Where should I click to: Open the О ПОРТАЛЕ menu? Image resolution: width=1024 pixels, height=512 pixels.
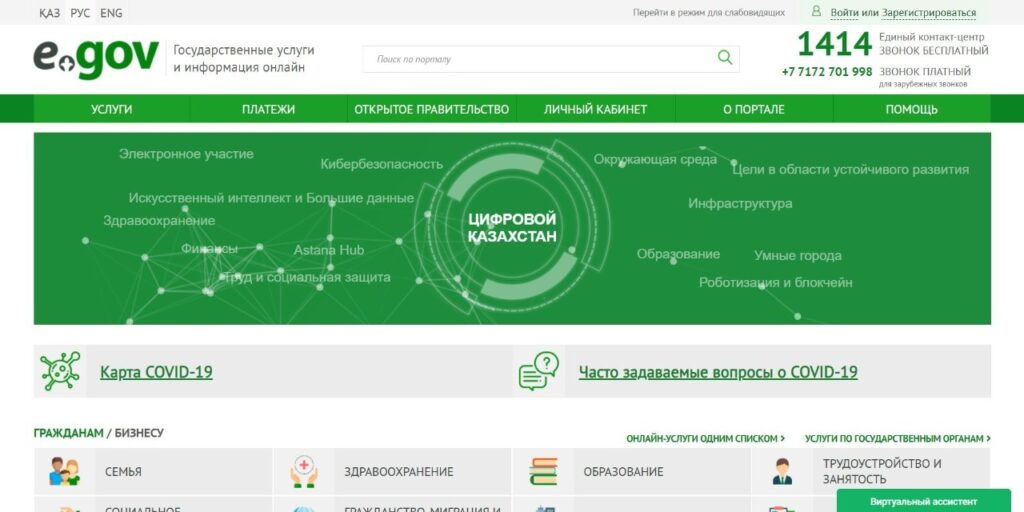754,109
